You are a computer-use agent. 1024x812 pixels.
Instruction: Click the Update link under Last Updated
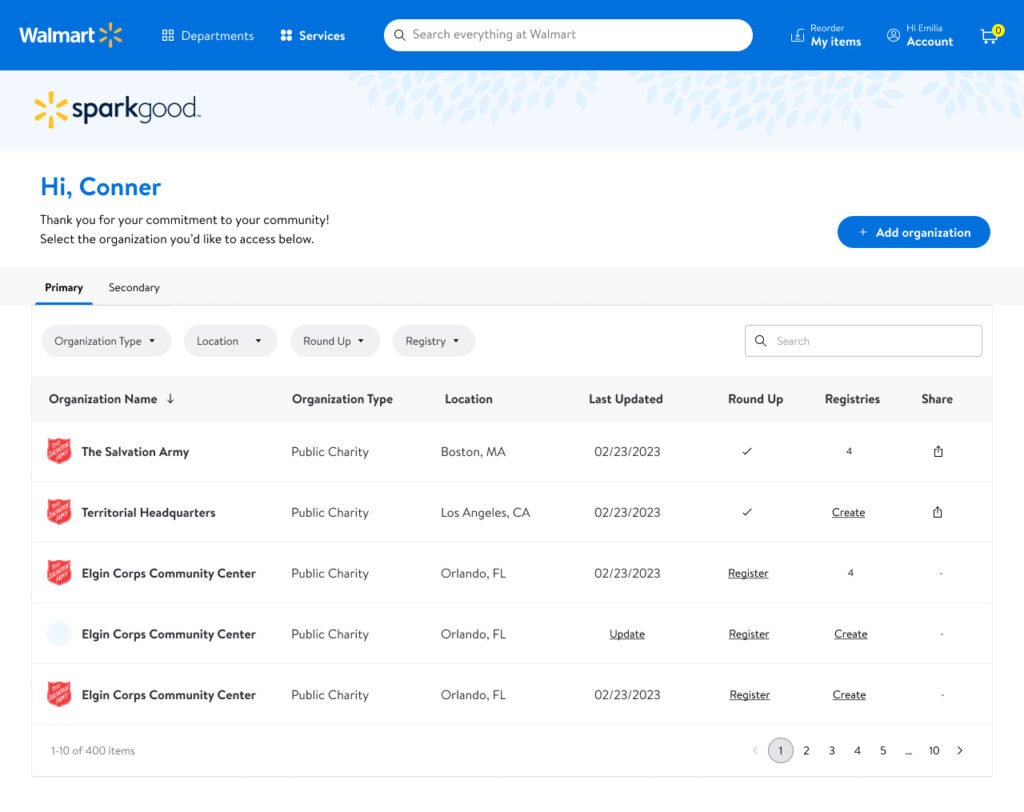click(x=627, y=635)
